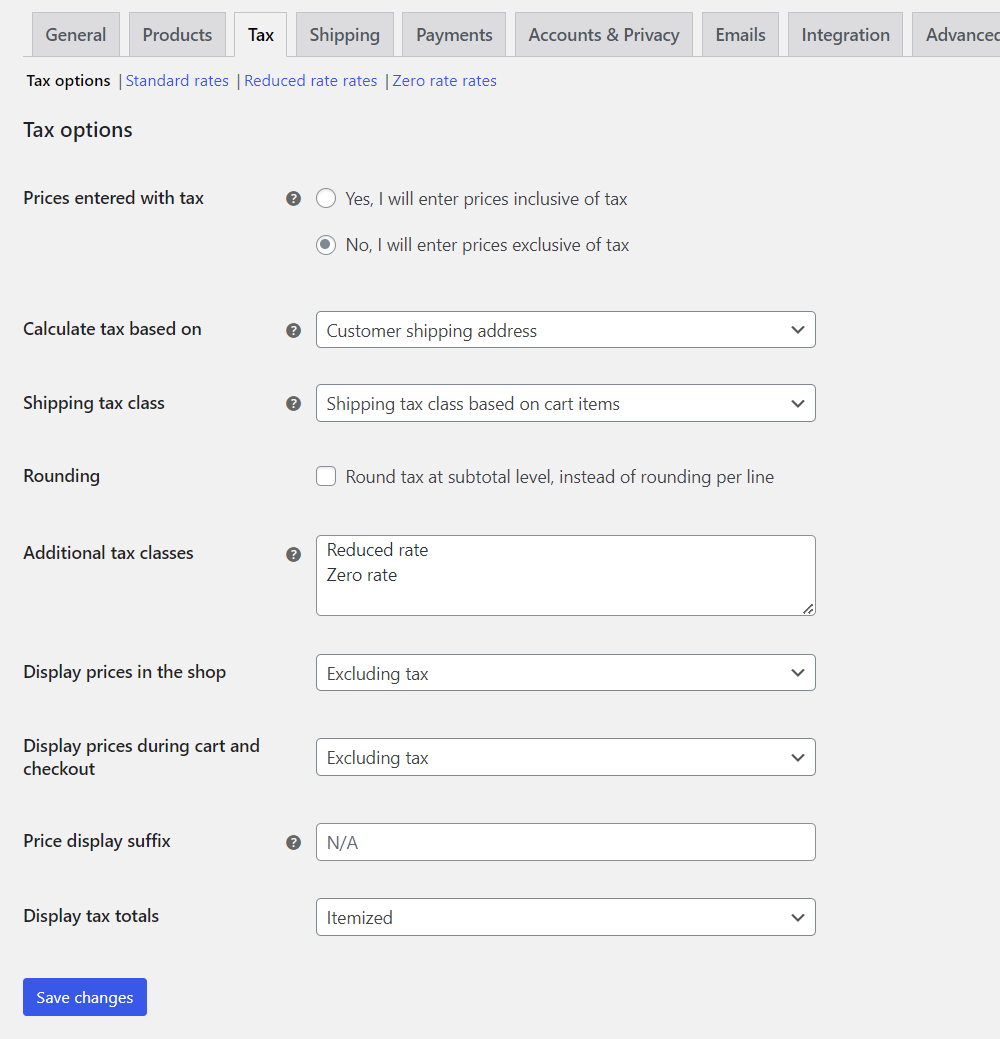
Task: Click help icon for Additional tax classes
Action: [293, 554]
